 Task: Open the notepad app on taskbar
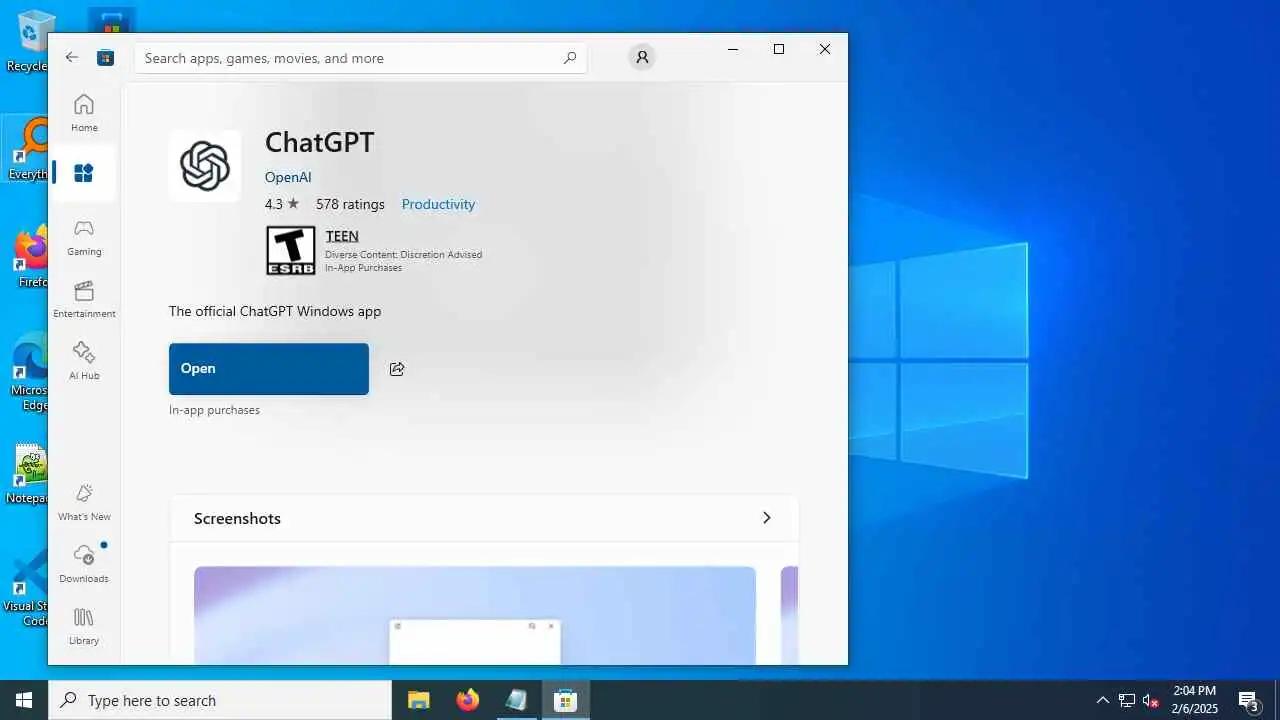pos(516,700)
